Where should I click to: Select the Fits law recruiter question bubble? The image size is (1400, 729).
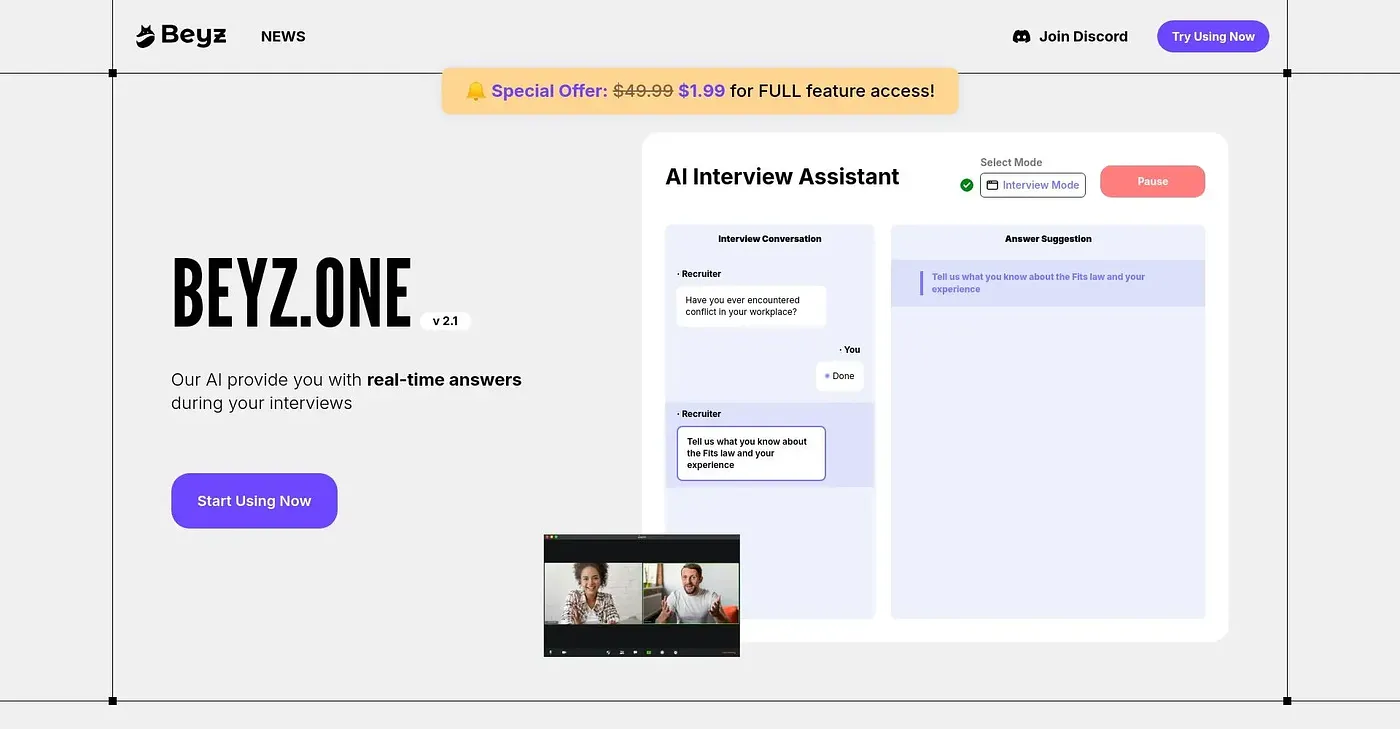(x=751, y=453)
